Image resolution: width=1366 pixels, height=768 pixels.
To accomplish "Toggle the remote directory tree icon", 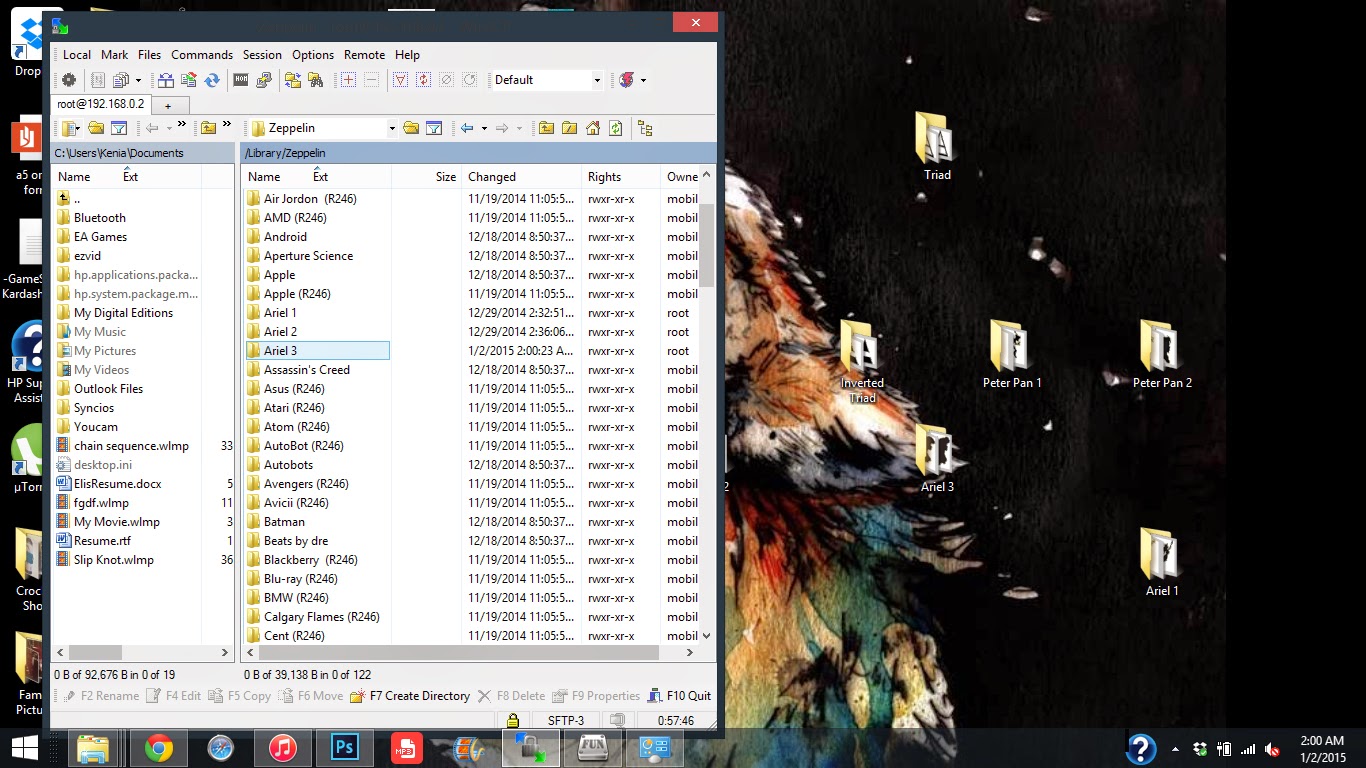I will [x=645, y=128].
